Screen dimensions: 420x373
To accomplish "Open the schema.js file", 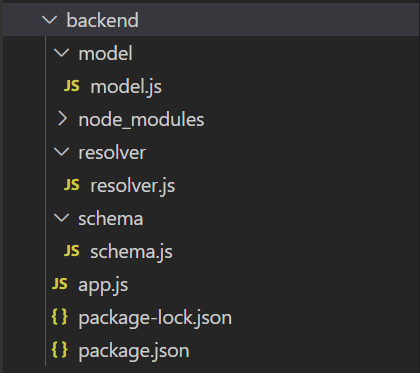I will tap(131, 252).
